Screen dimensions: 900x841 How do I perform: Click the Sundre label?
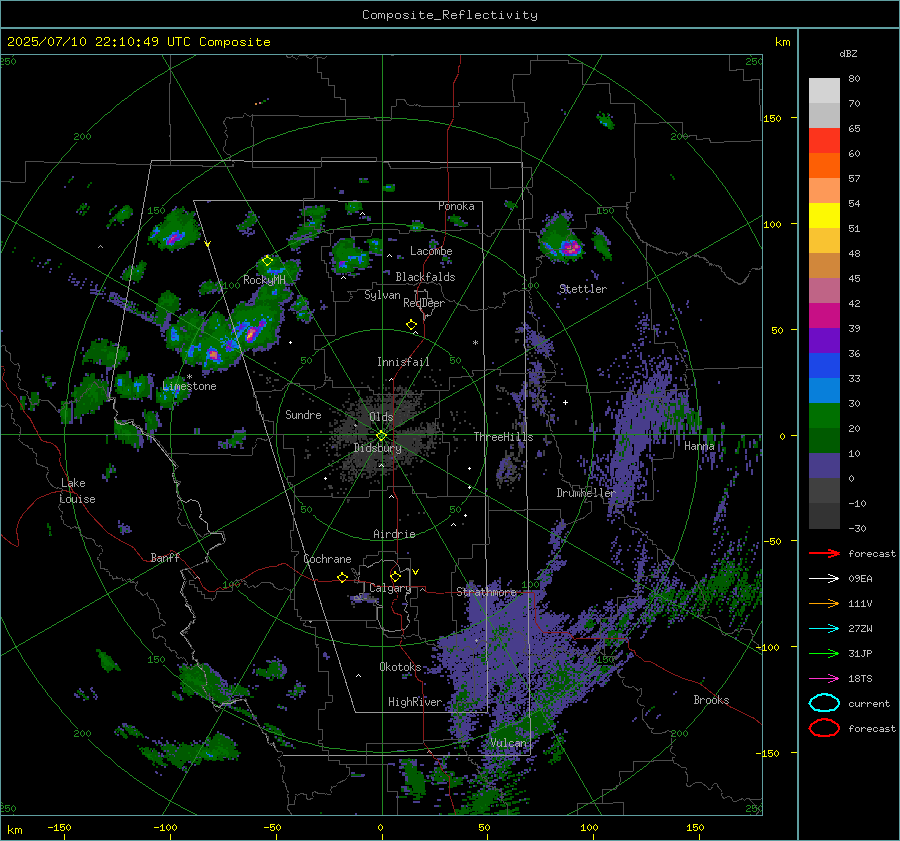[303, 414]
